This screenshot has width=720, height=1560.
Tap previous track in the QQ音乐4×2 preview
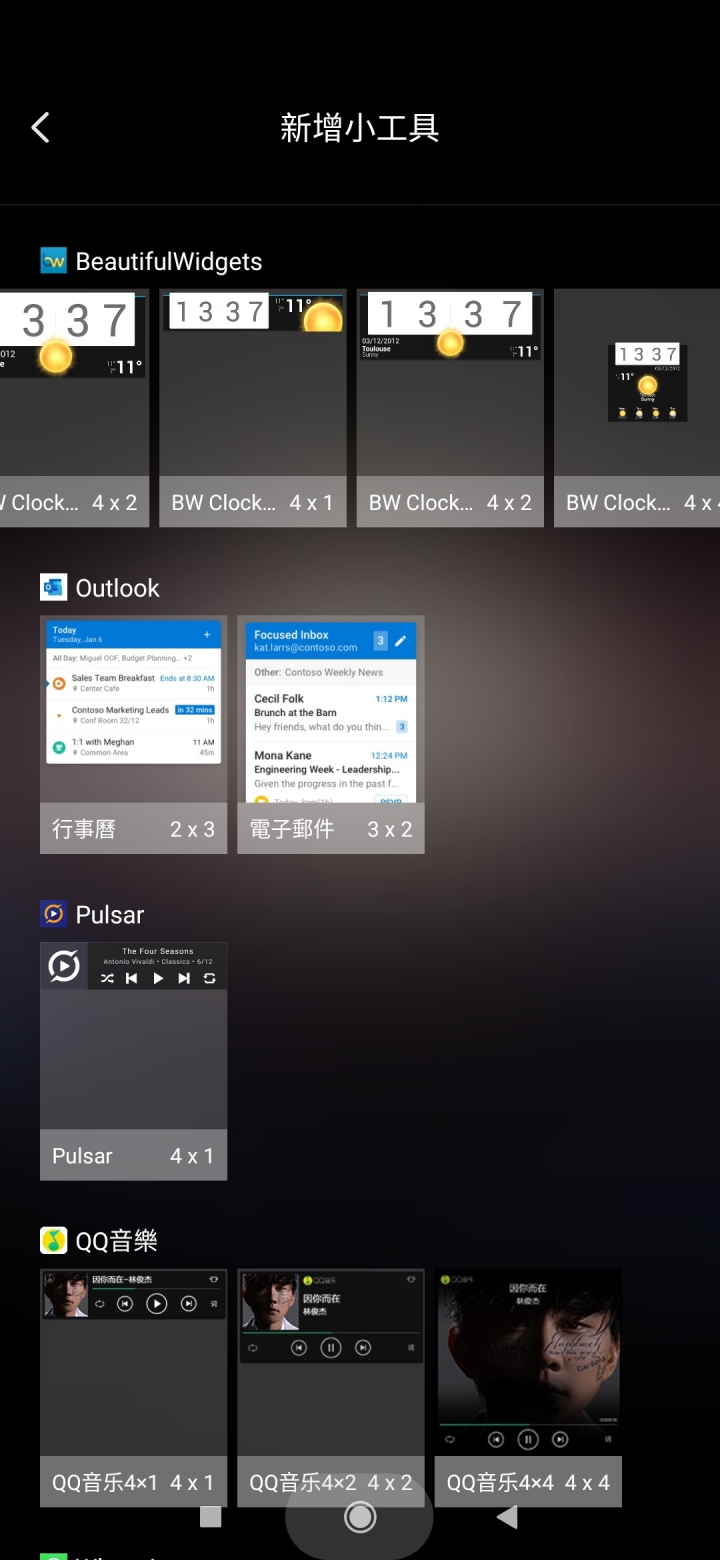pos(298,1348)
